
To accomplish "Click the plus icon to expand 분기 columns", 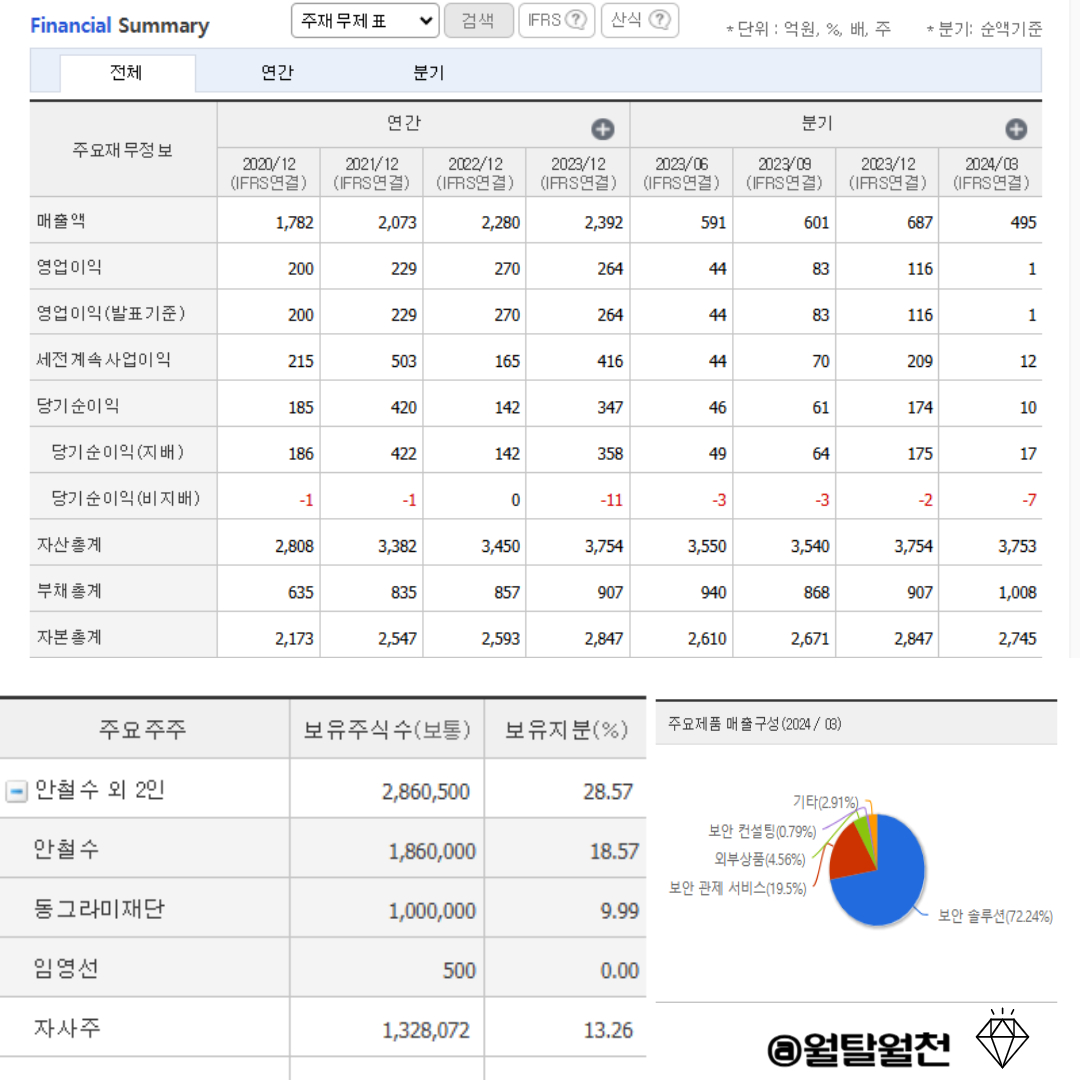I will [x=1017, y=128].
